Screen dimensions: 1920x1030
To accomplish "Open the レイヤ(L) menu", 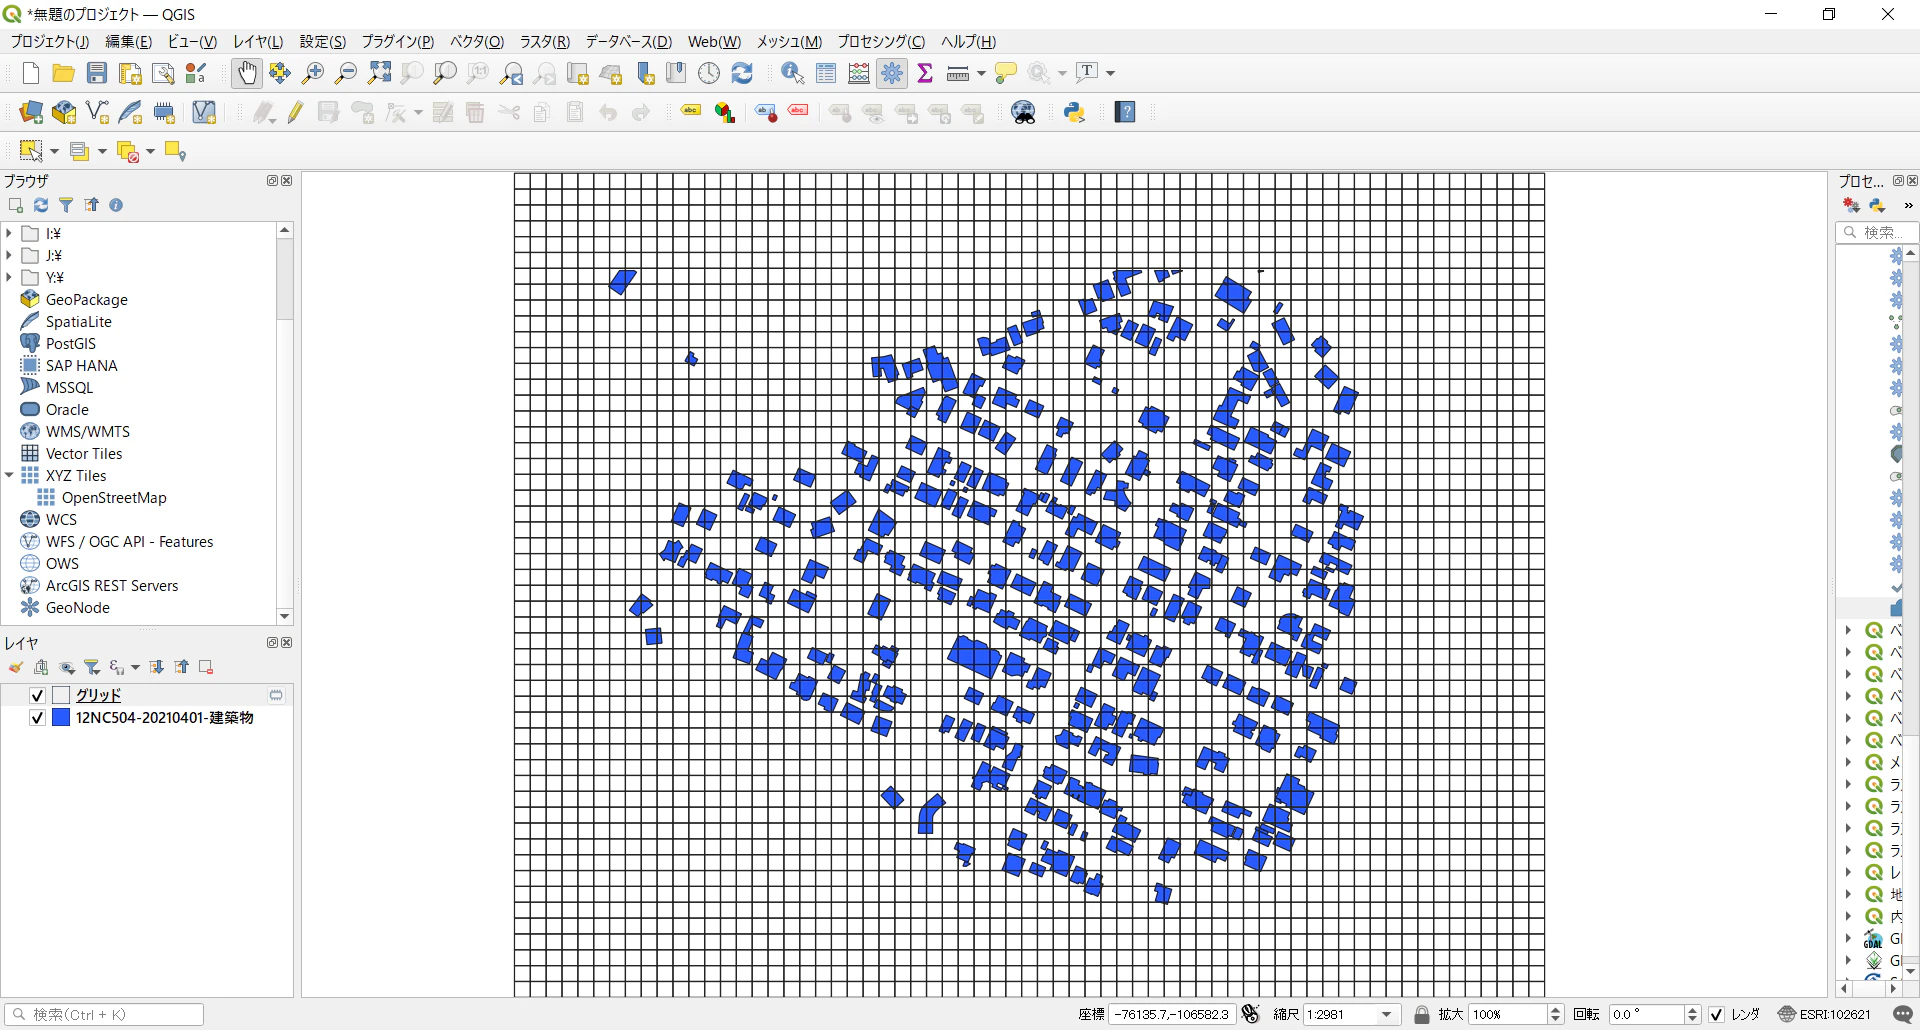I will coord(258,42).
